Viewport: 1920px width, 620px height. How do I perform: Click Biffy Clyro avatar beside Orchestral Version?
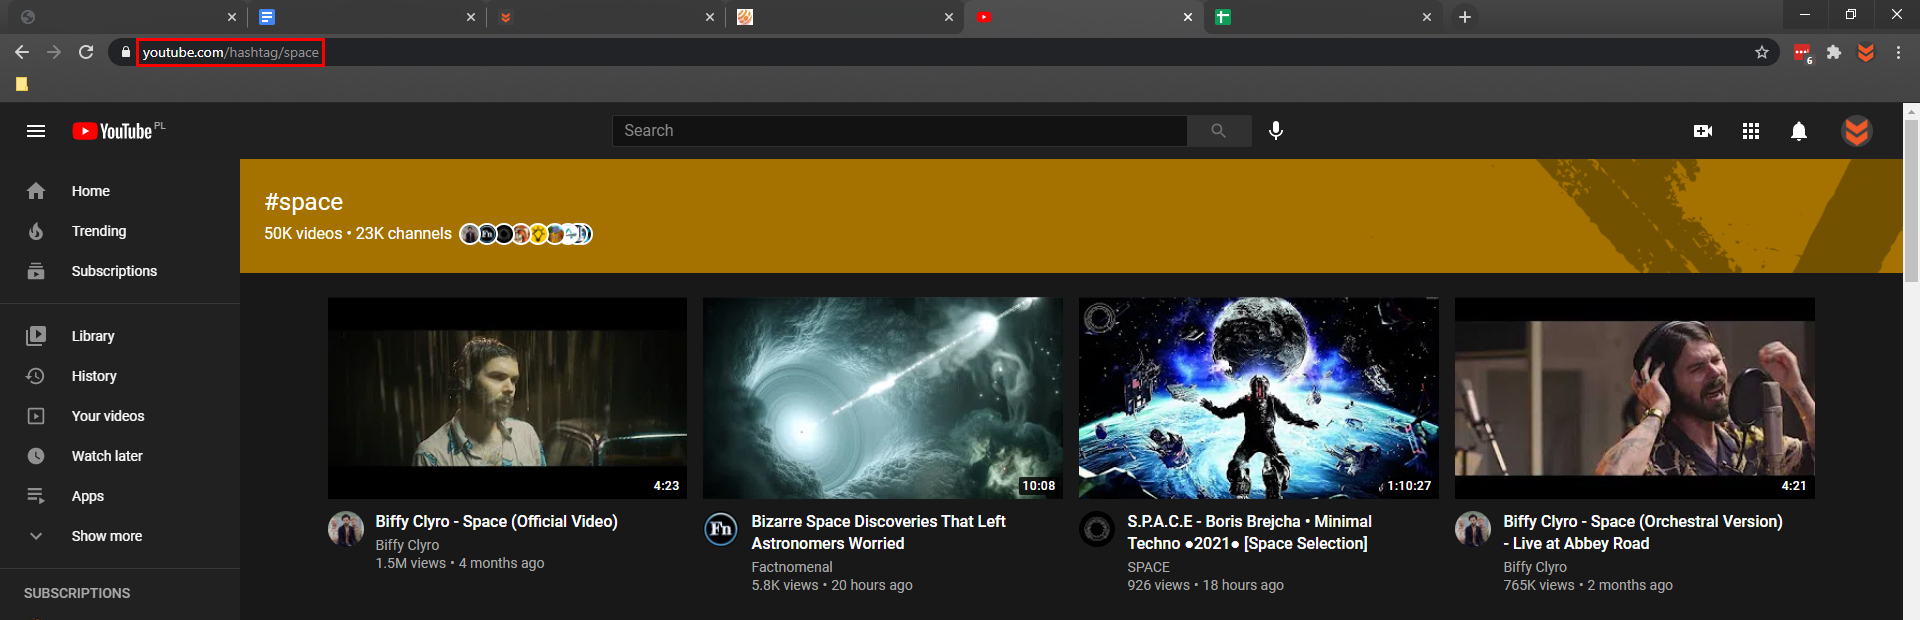[1473, 529]
